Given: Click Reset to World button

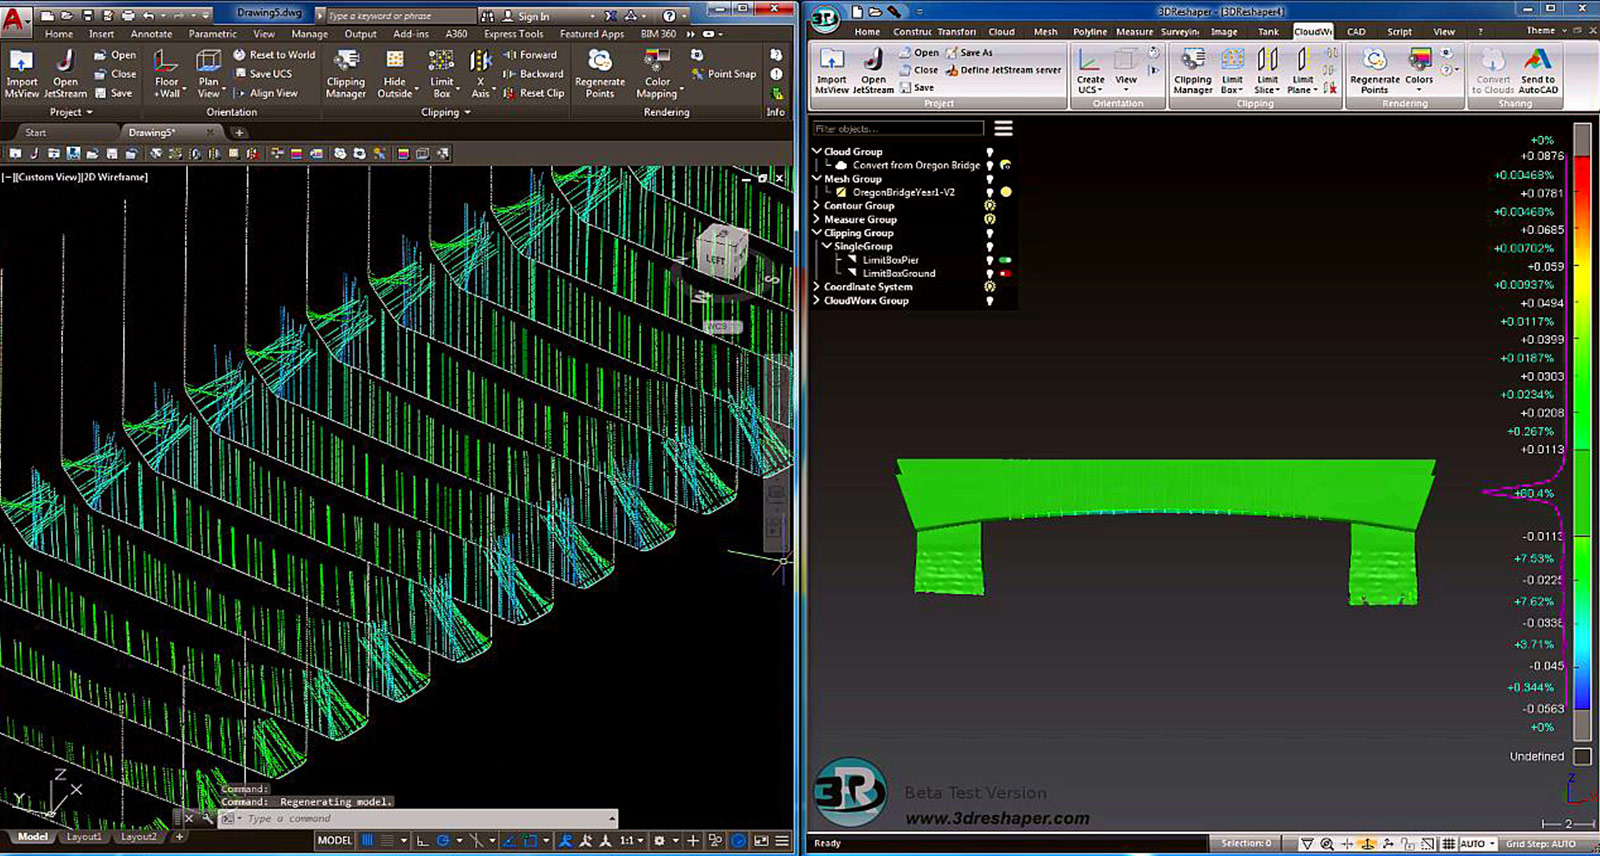Looking at the screenshot, I should pos(274,55).
